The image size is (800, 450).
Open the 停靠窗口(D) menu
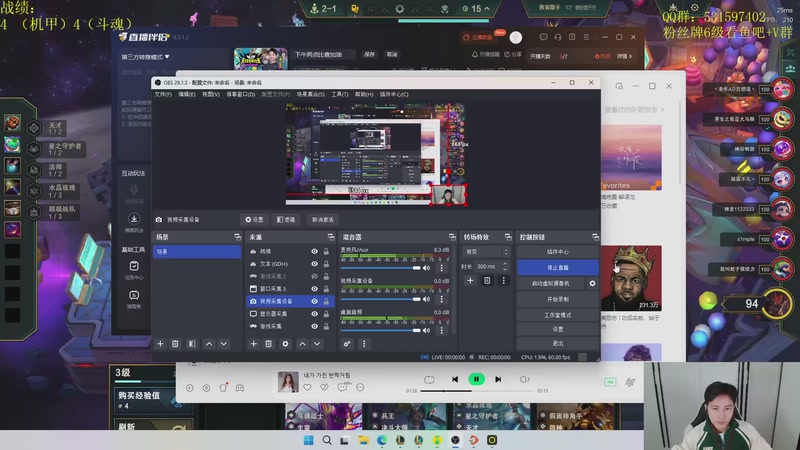click(241, 94)
